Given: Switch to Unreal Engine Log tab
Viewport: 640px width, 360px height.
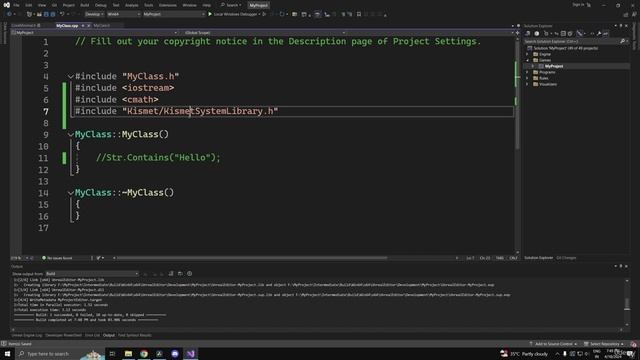Looking at the screenshot, I should (x=27, y=335).
